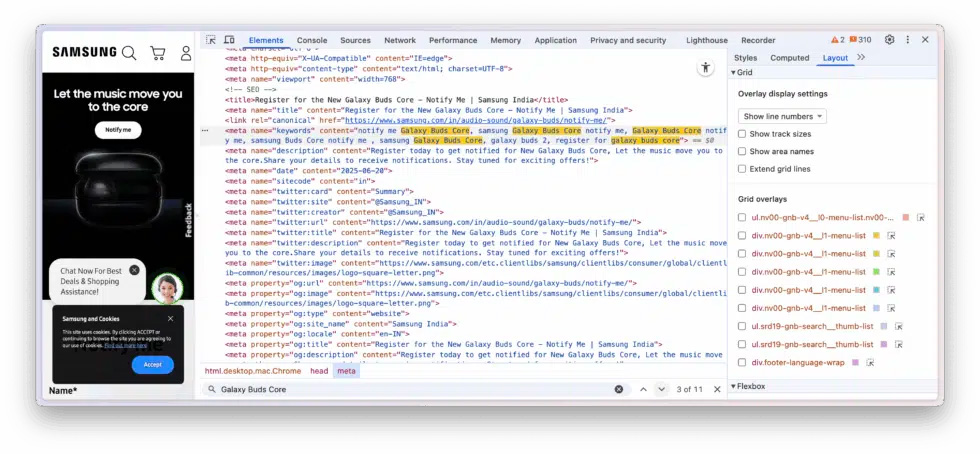Close the DevTools find bar
The width and height of the screenshot is (980, 454).
(717, 389)
